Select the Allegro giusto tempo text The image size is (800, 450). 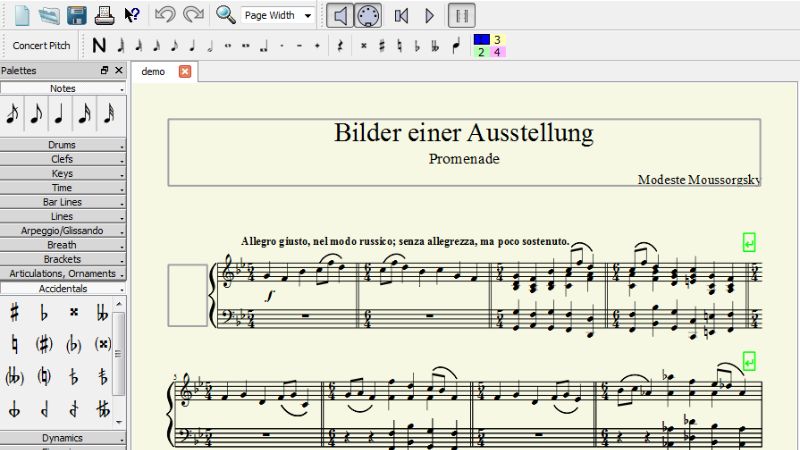(x=405, y=241)
